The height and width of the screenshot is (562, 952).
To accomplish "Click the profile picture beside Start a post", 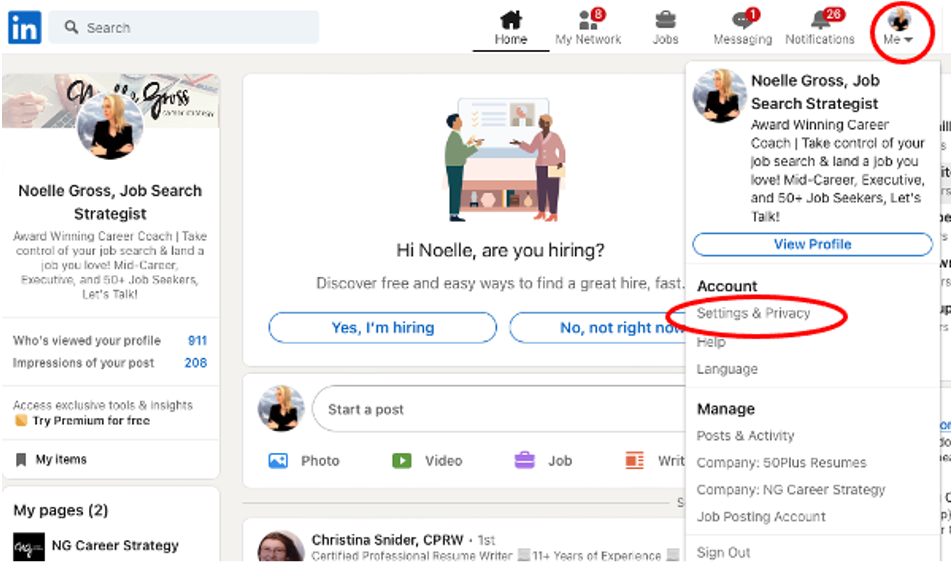I will click(281, 408).
